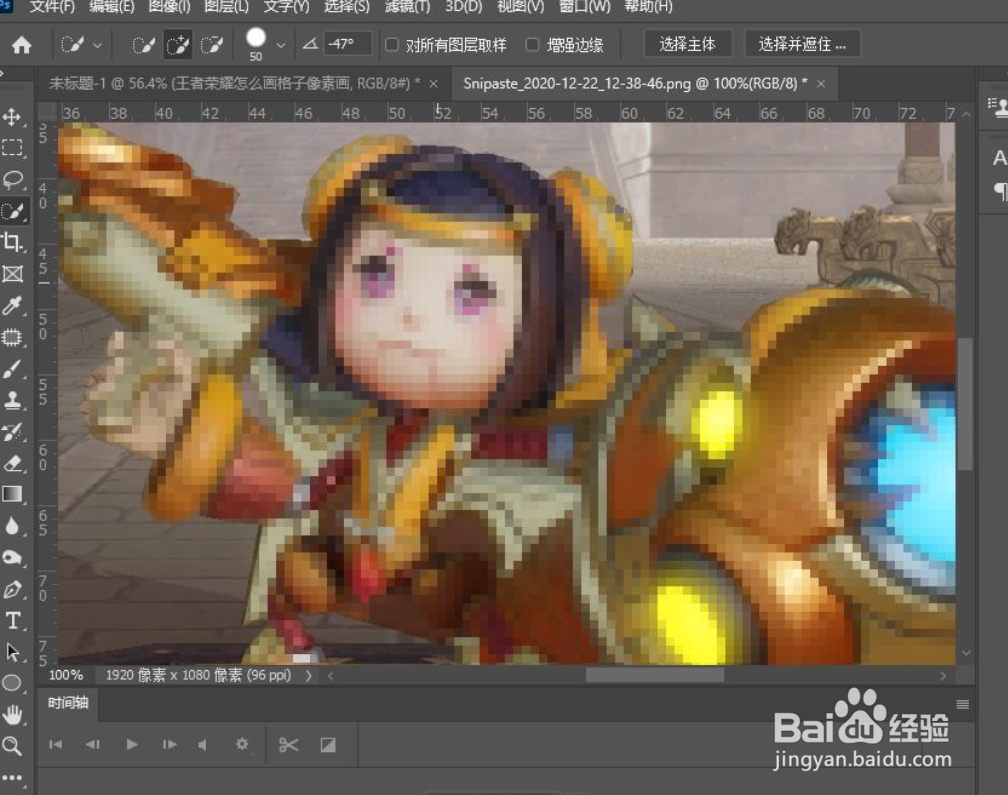Select the Eraser tool
The image size is (1008, 795).
[x=12, y=463]
